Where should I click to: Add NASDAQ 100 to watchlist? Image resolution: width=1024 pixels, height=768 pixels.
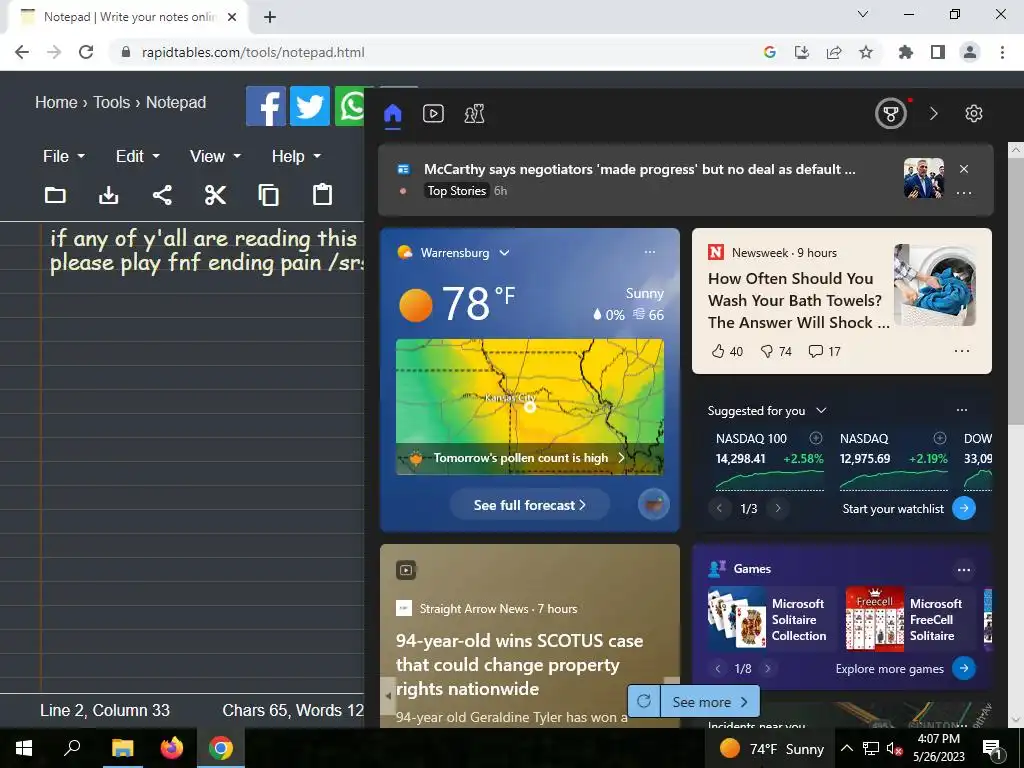[816, 438]
